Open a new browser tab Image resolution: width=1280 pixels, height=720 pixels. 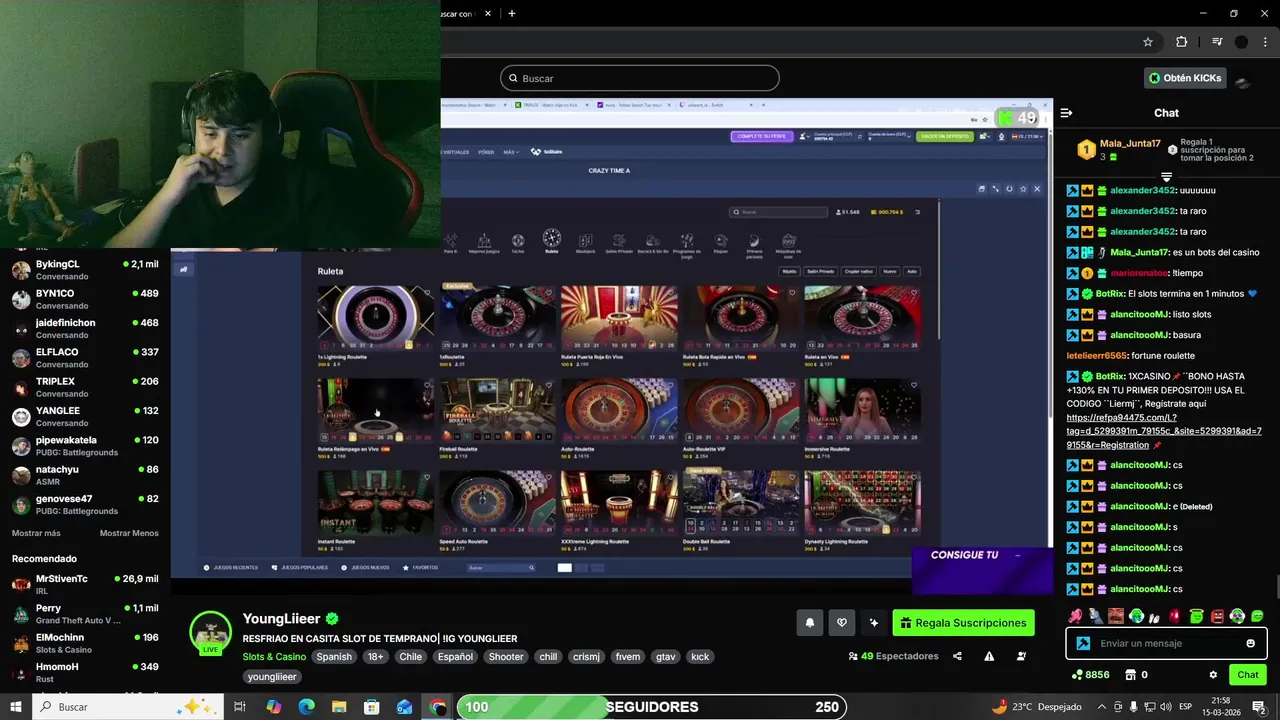click(512, 13)
